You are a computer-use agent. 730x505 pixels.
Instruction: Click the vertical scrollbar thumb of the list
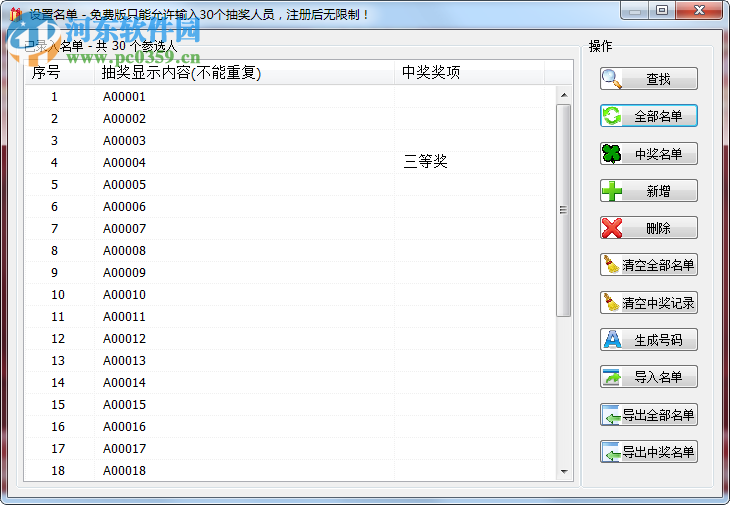click(564, 210)
